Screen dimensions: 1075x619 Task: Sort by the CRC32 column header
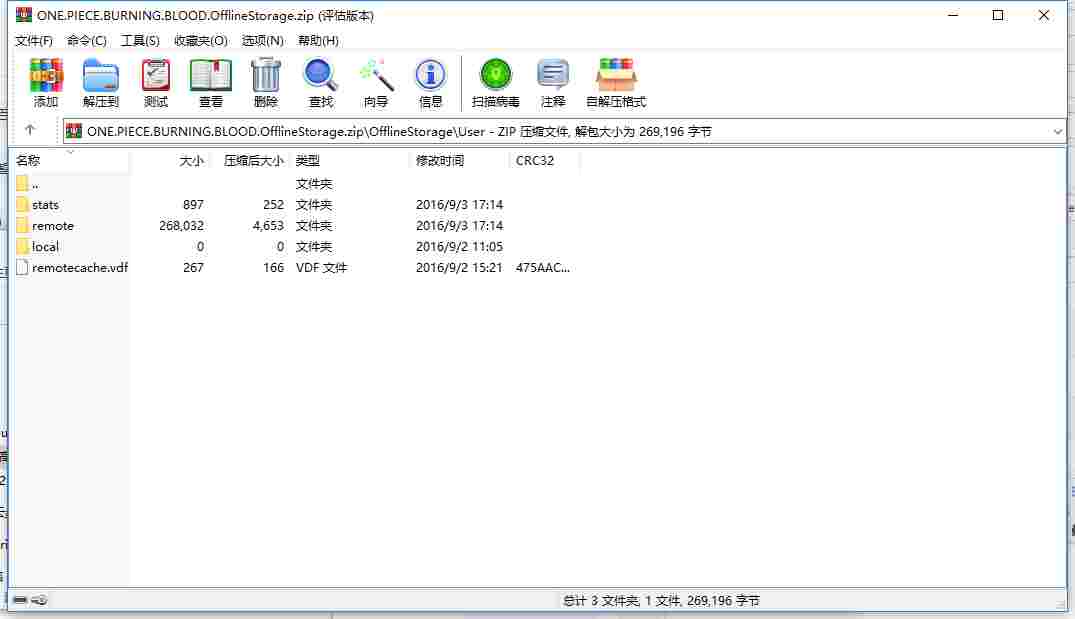click(x=544, y=160)
